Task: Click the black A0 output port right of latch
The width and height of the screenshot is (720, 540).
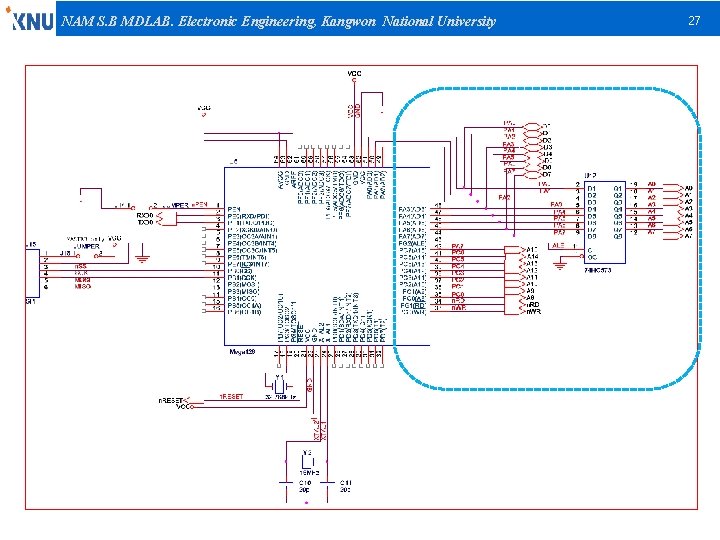Action: [688, 188]
